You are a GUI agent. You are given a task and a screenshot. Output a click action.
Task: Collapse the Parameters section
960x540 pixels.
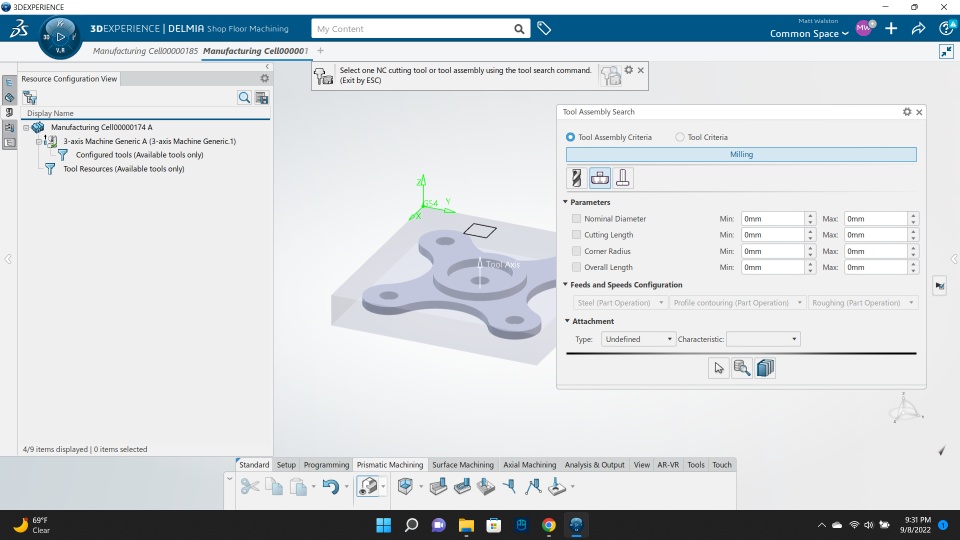(566, 202)
